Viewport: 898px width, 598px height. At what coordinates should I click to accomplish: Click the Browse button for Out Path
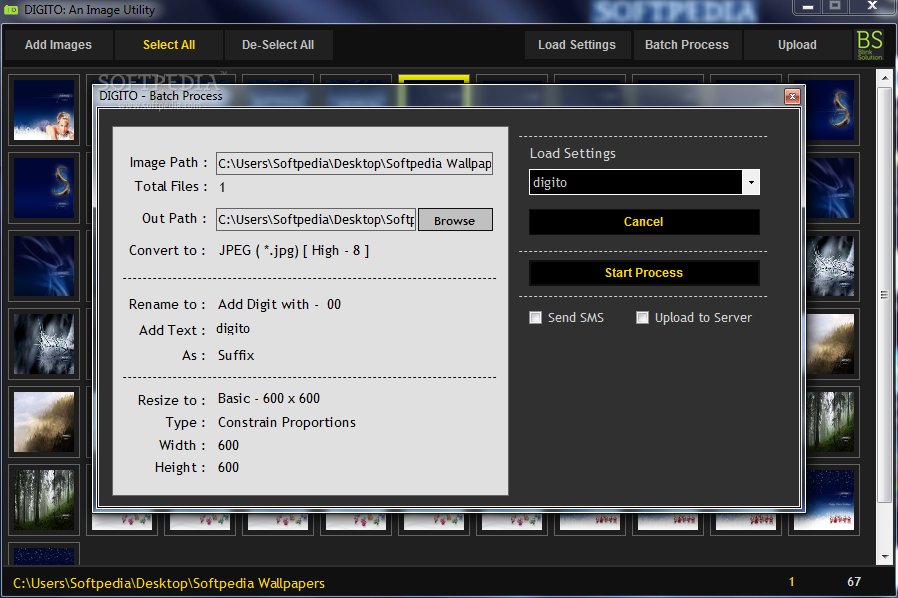coord(455,220)
